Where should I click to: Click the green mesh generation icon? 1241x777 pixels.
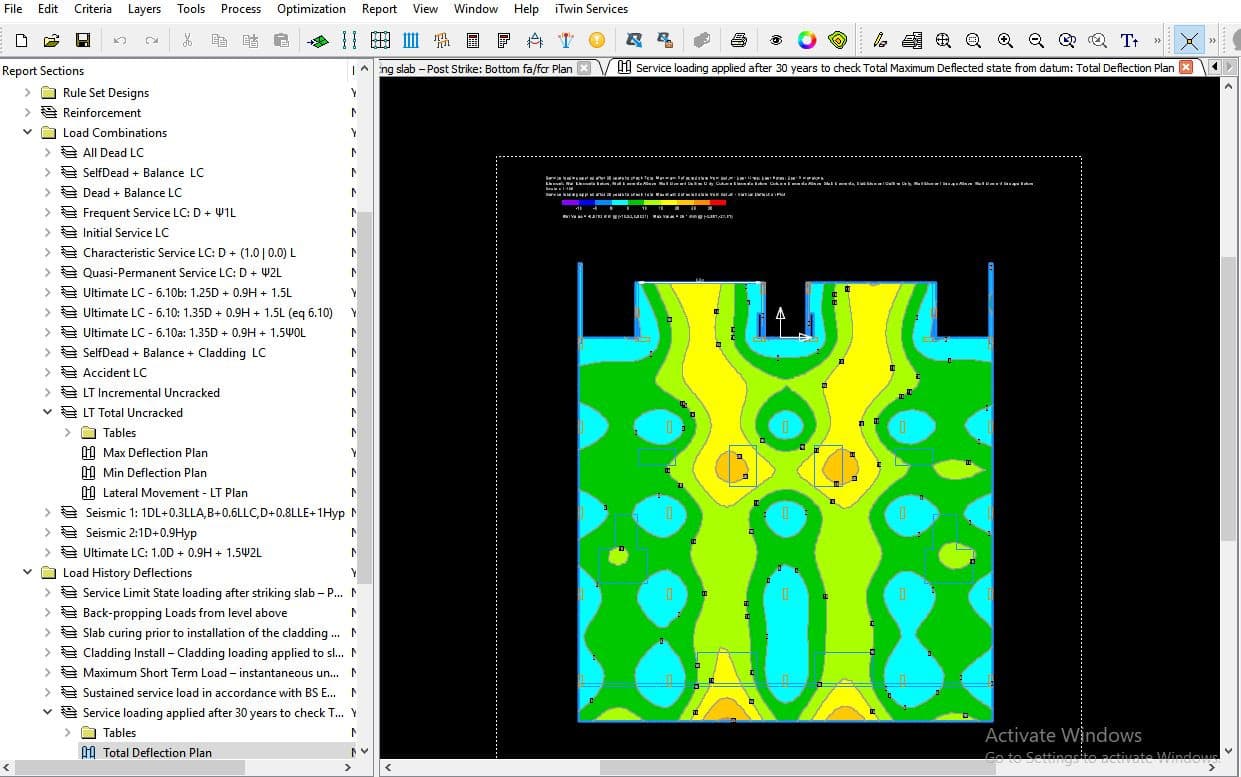click(x=319, y=41)
